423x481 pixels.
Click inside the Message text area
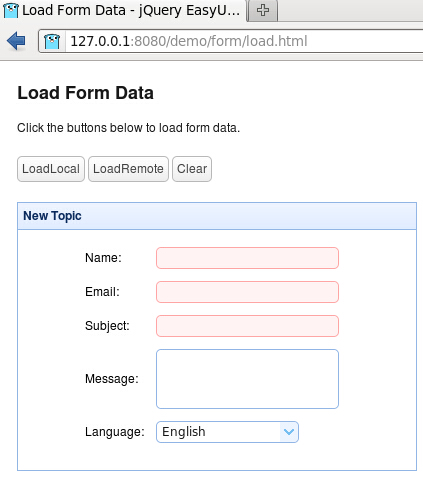(247, 379)
